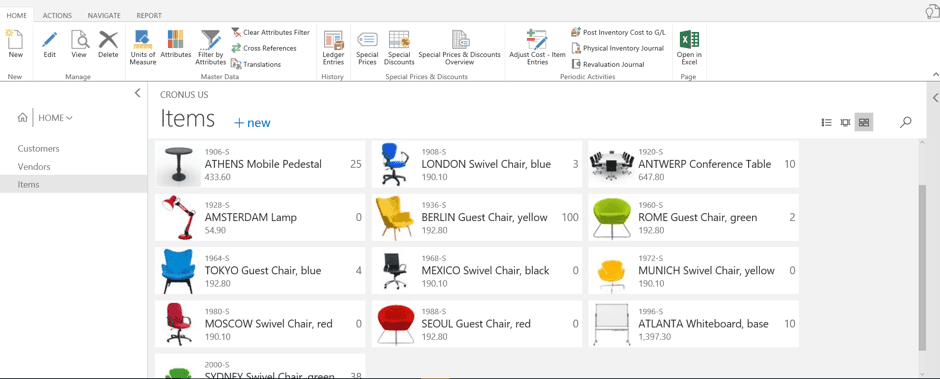Select the REPORT ribbon tab
Screen dimensions: 940x379
[x=149, y=16]
